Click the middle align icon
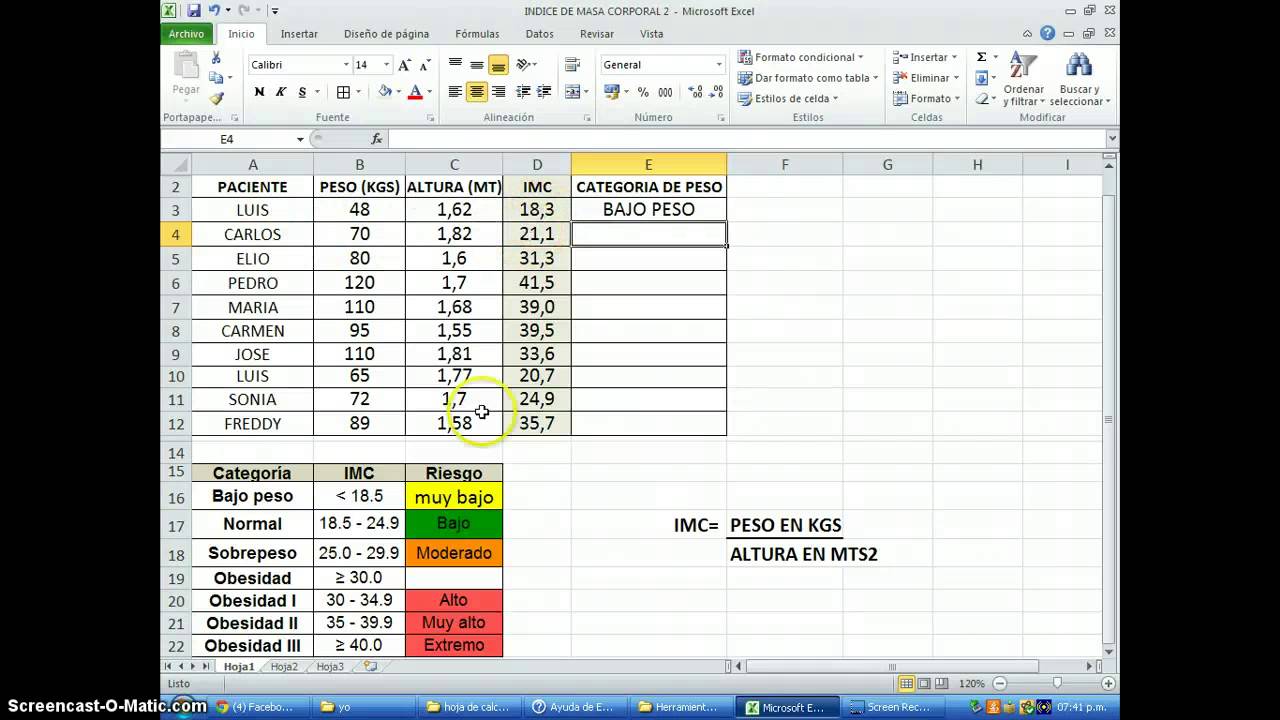Screen dimensions: 1280x720 pos(477,65)
